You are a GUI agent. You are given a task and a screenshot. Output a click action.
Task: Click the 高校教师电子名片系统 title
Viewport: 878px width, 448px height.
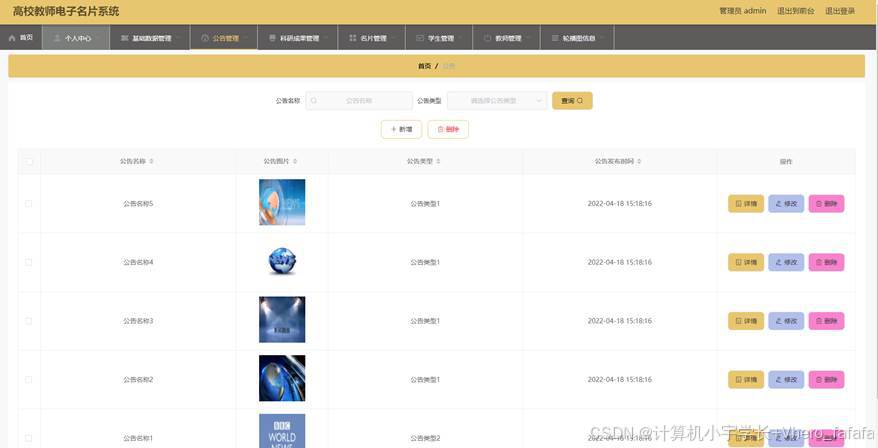(66, 11)
